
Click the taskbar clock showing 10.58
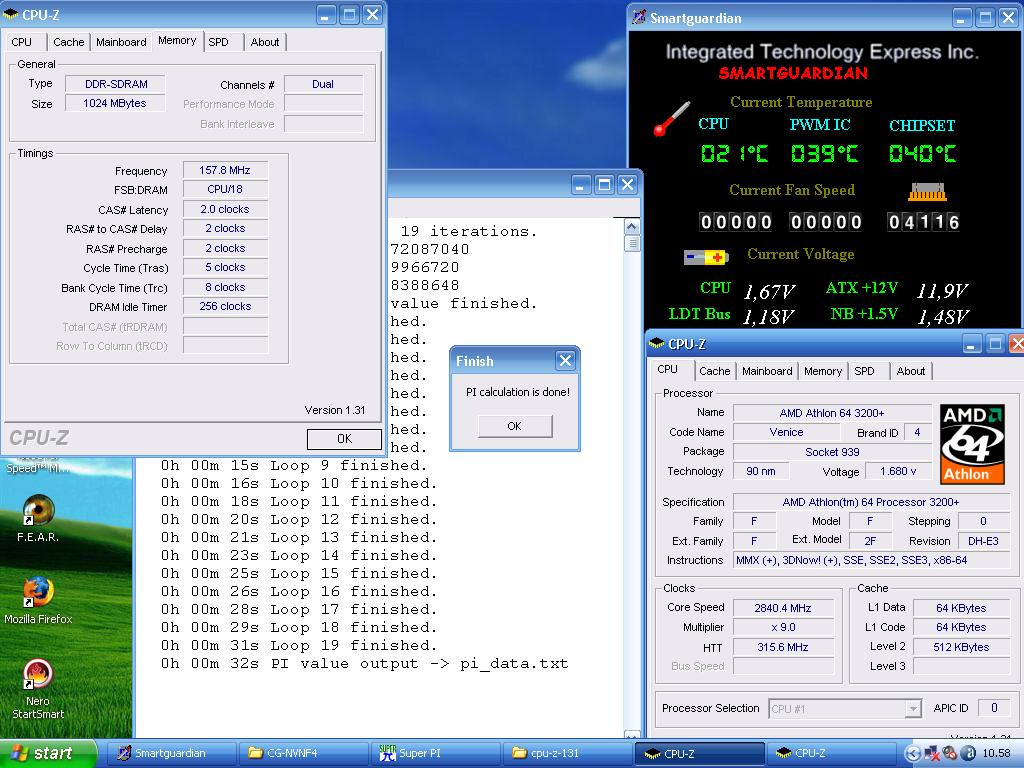coord(996,754)
